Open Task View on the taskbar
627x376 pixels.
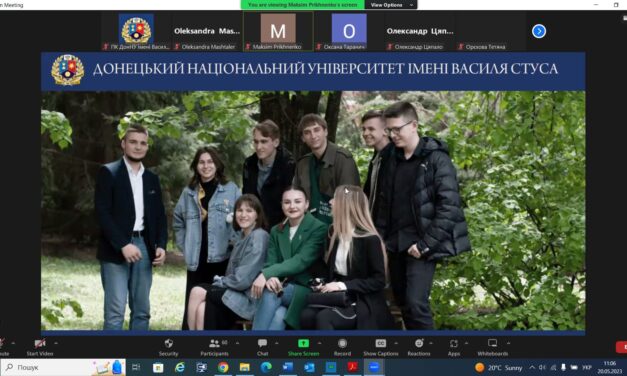136,367
